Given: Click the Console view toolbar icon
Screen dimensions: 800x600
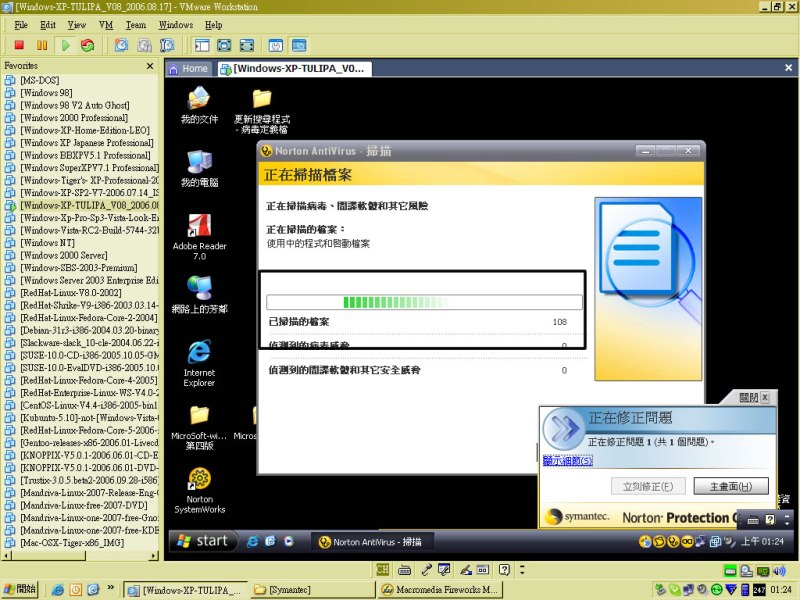Looking at the screenshot, I should [x=299, y=45].
